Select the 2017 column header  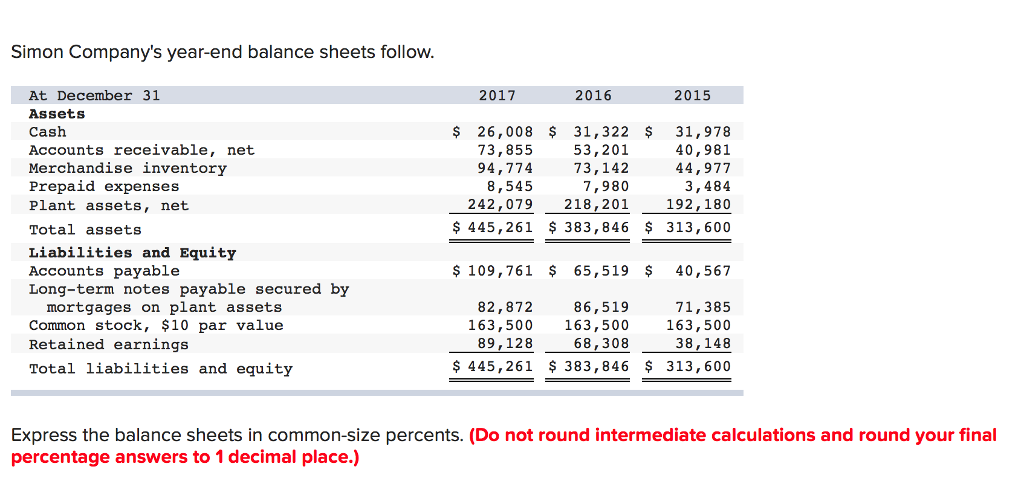[497, 96]
